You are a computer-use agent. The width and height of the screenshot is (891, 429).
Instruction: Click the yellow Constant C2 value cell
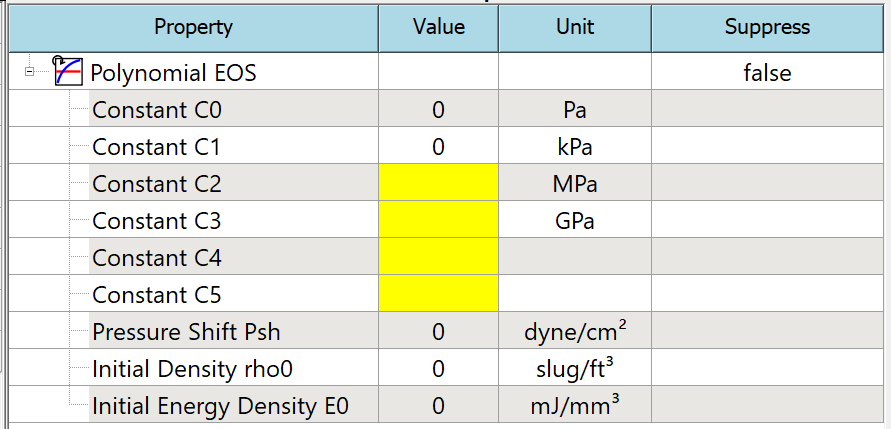tap(438, 184)
